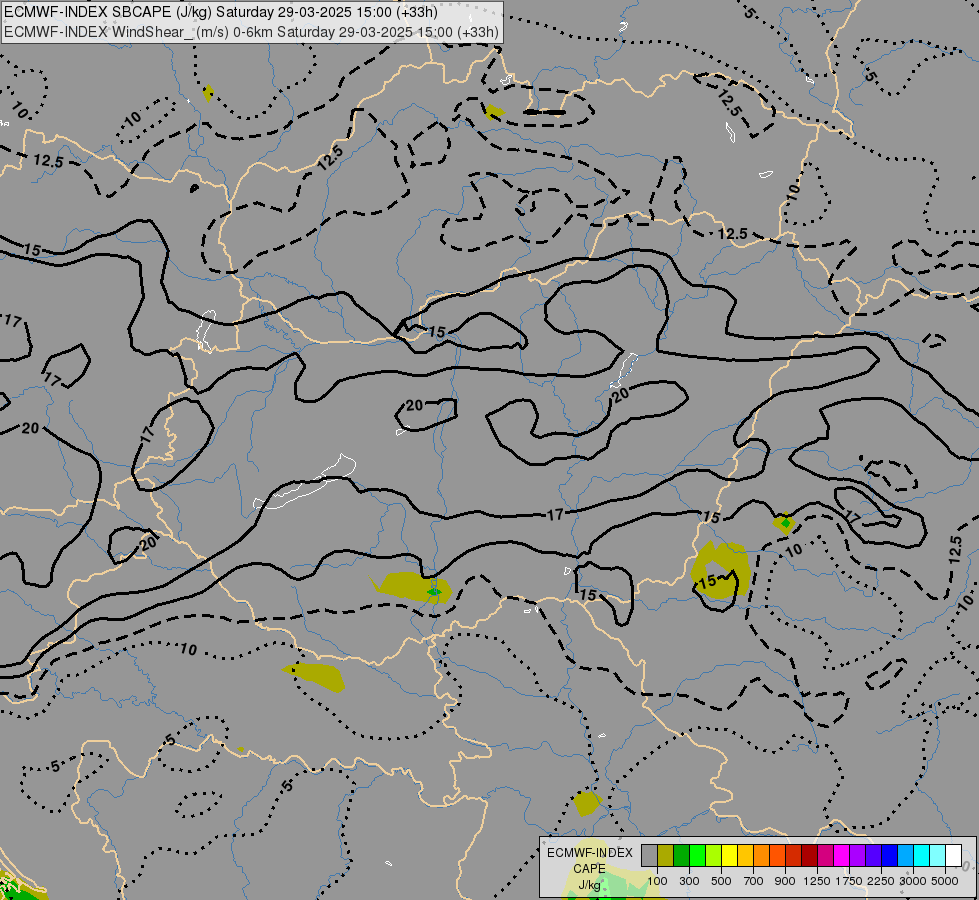The width and height of the screenshot is (979, 900).
Task: Select the olive swatch left of 100
Action: pyautogui.click(x=666, y=856)
